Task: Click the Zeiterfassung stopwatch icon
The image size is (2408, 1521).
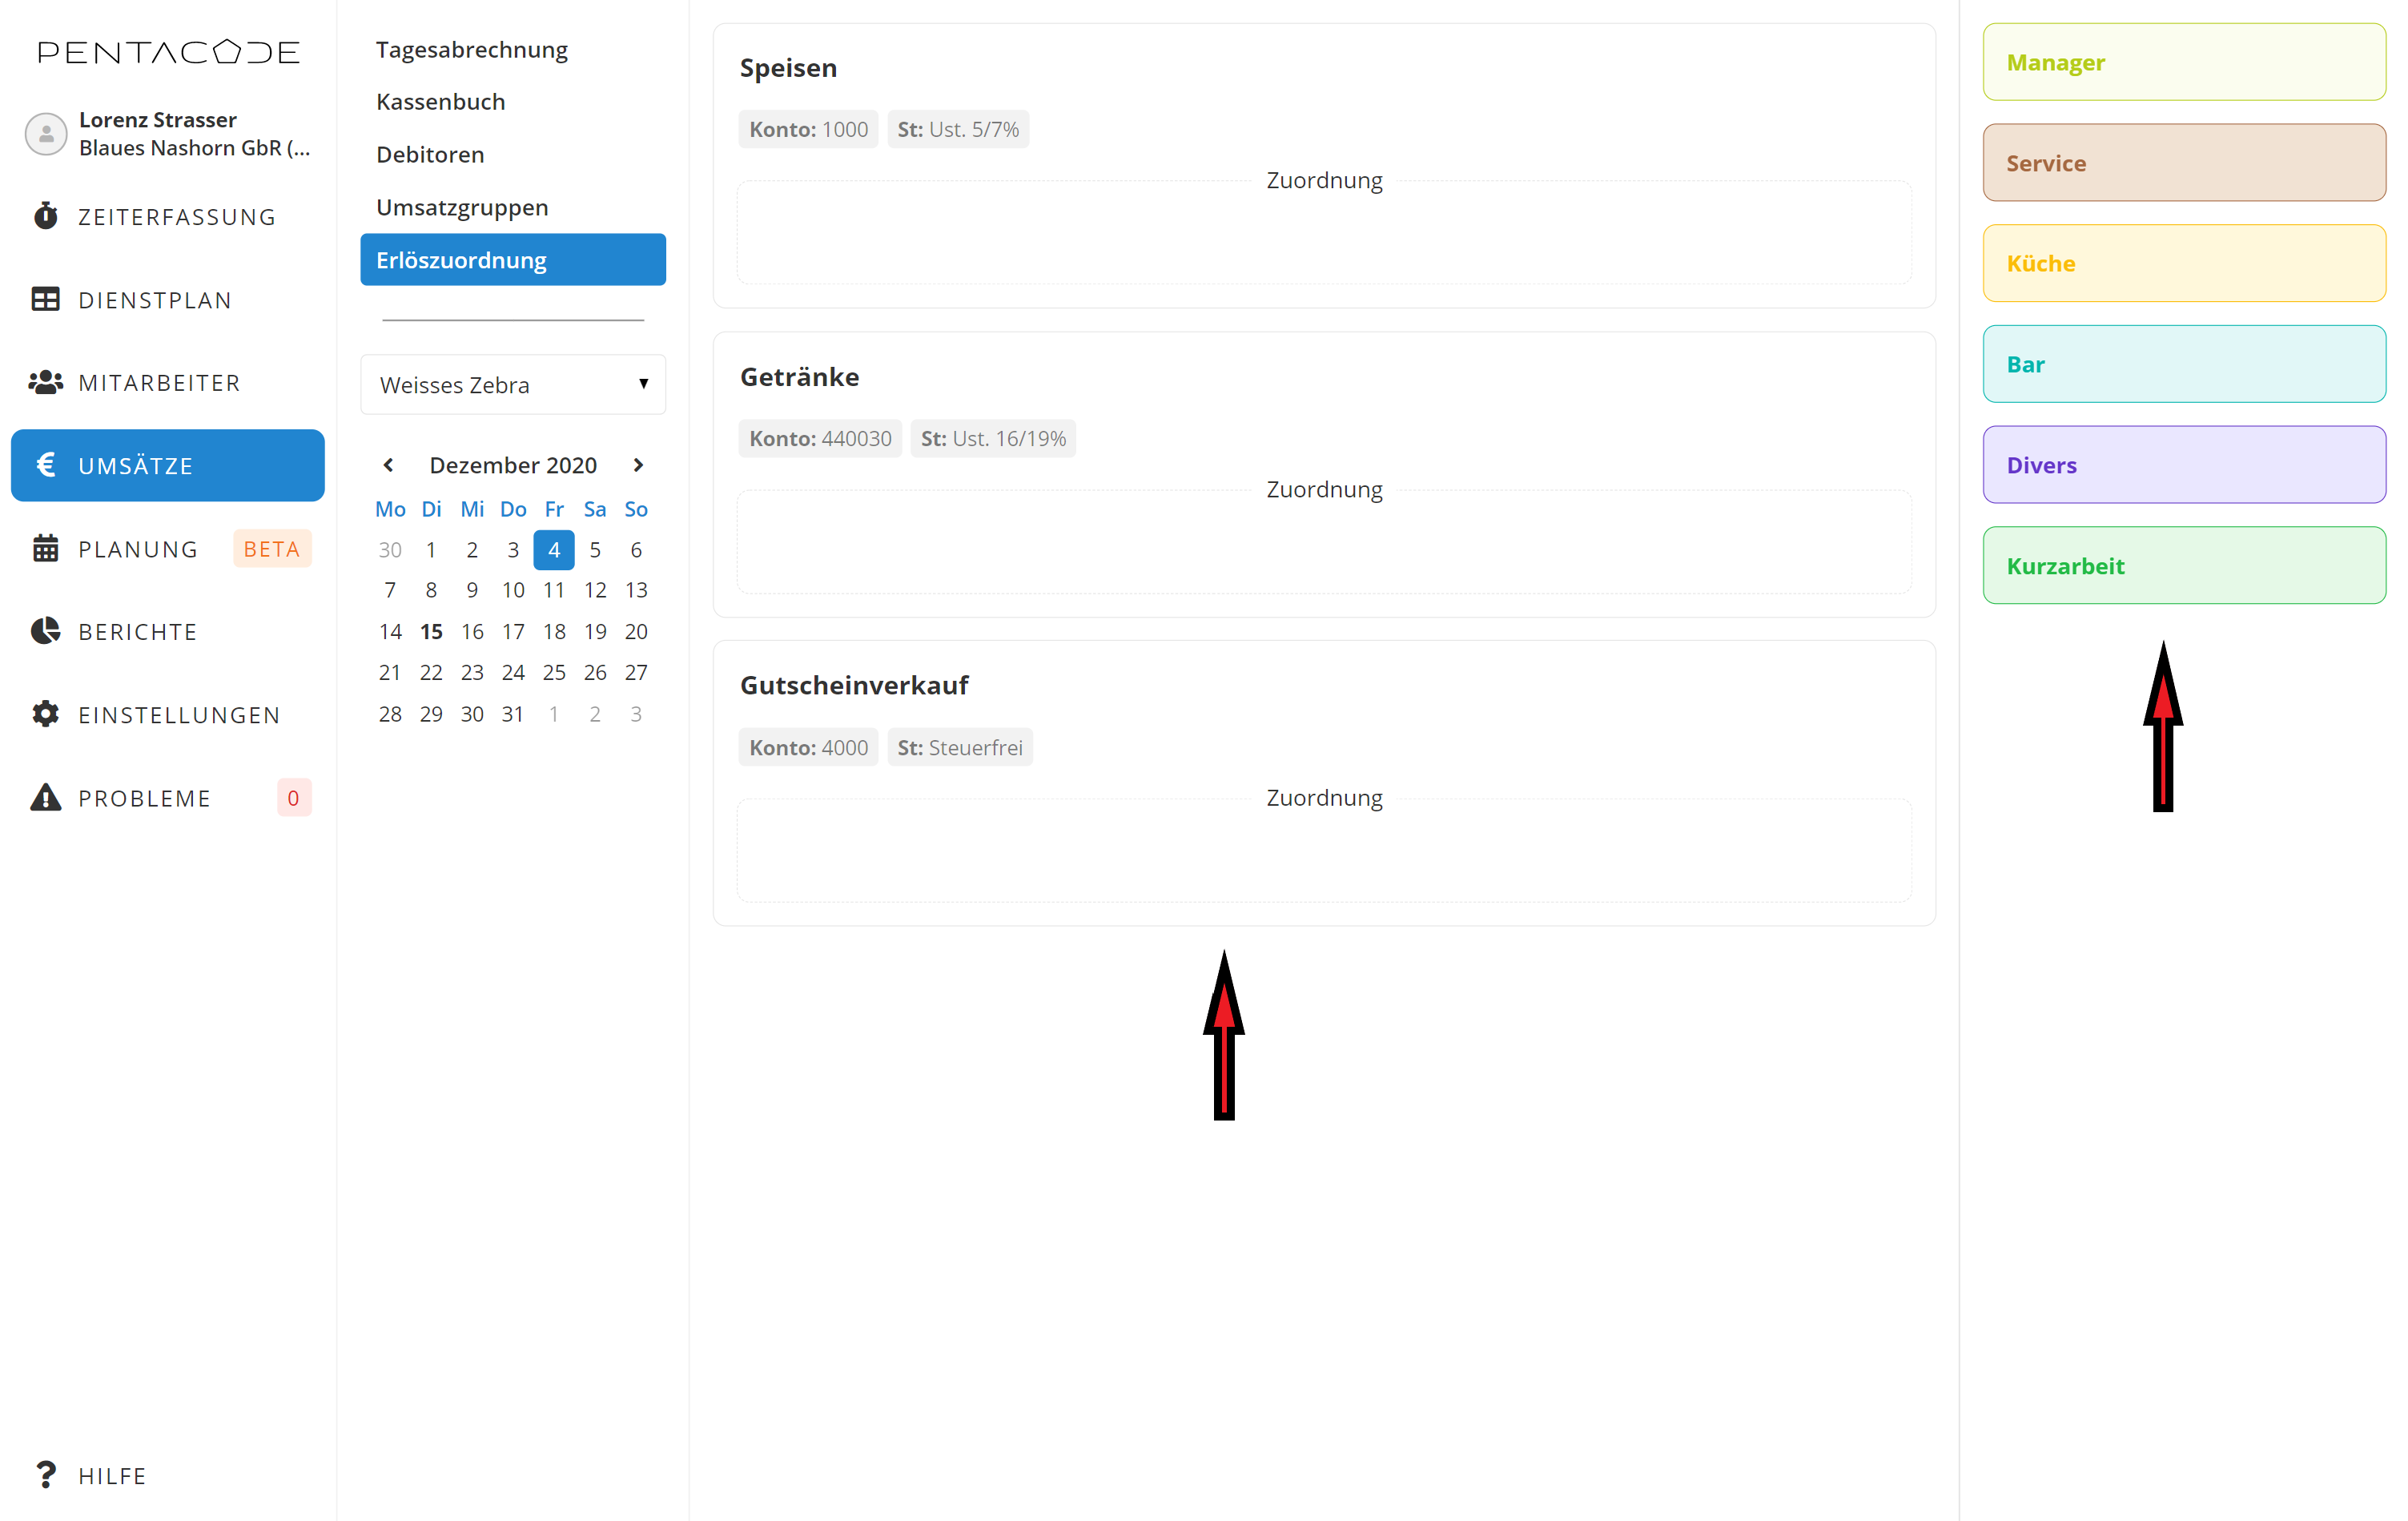Action: coord(45,216)
